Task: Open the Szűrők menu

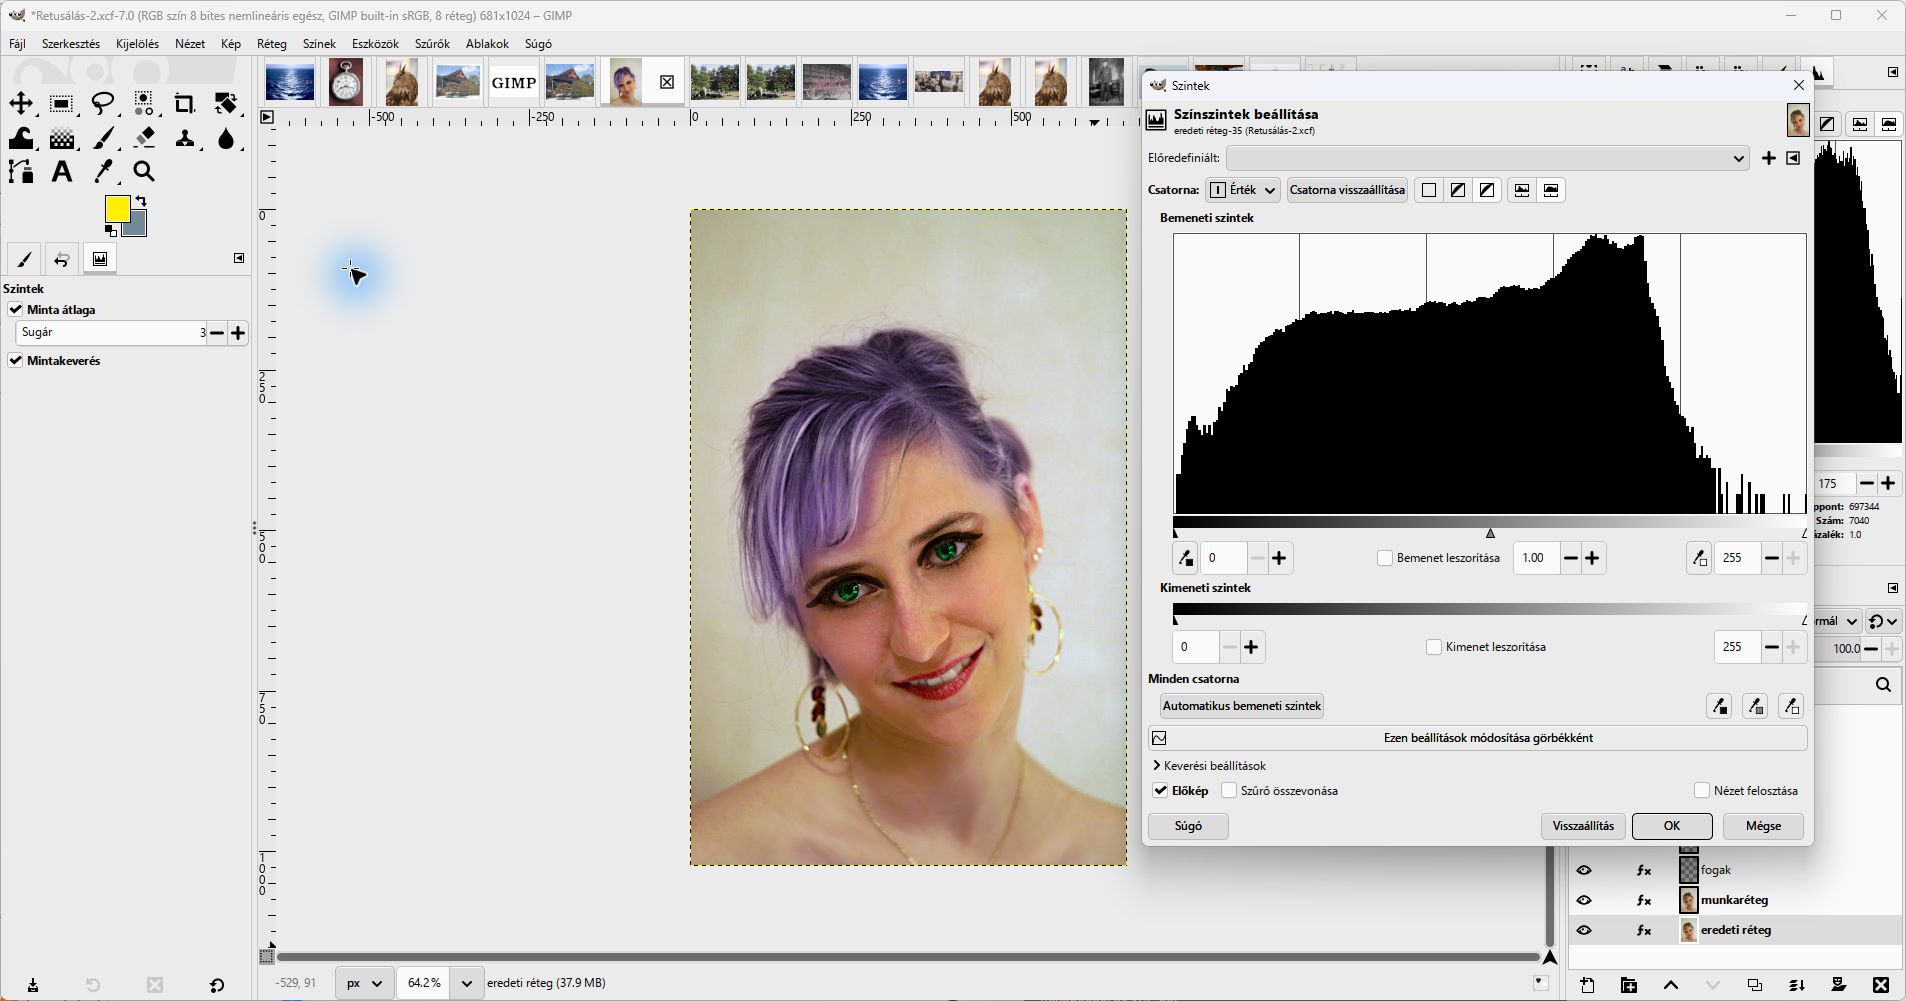Action: click(432, 44)
